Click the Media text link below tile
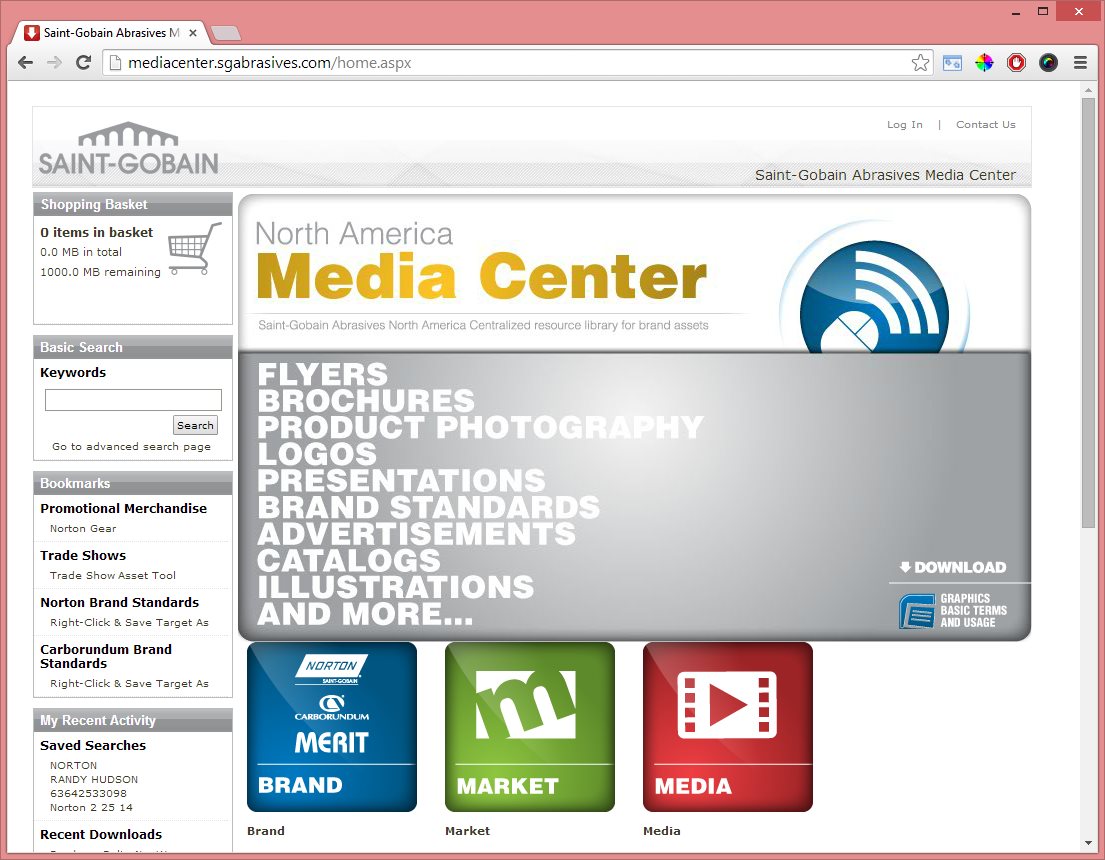1105x860 pixels. coord(662,830)
